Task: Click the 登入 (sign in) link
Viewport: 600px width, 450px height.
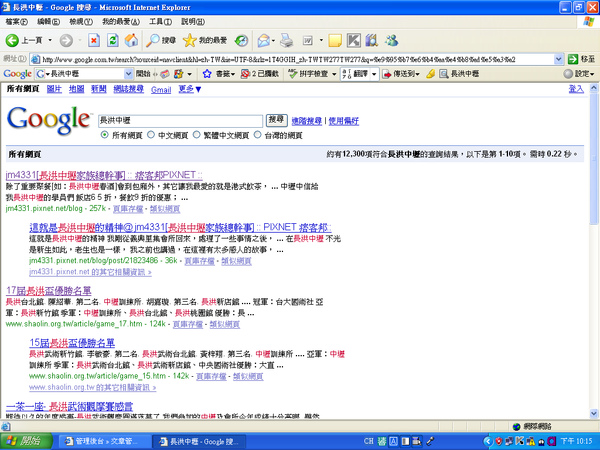Action: click(x=576, y=89)
